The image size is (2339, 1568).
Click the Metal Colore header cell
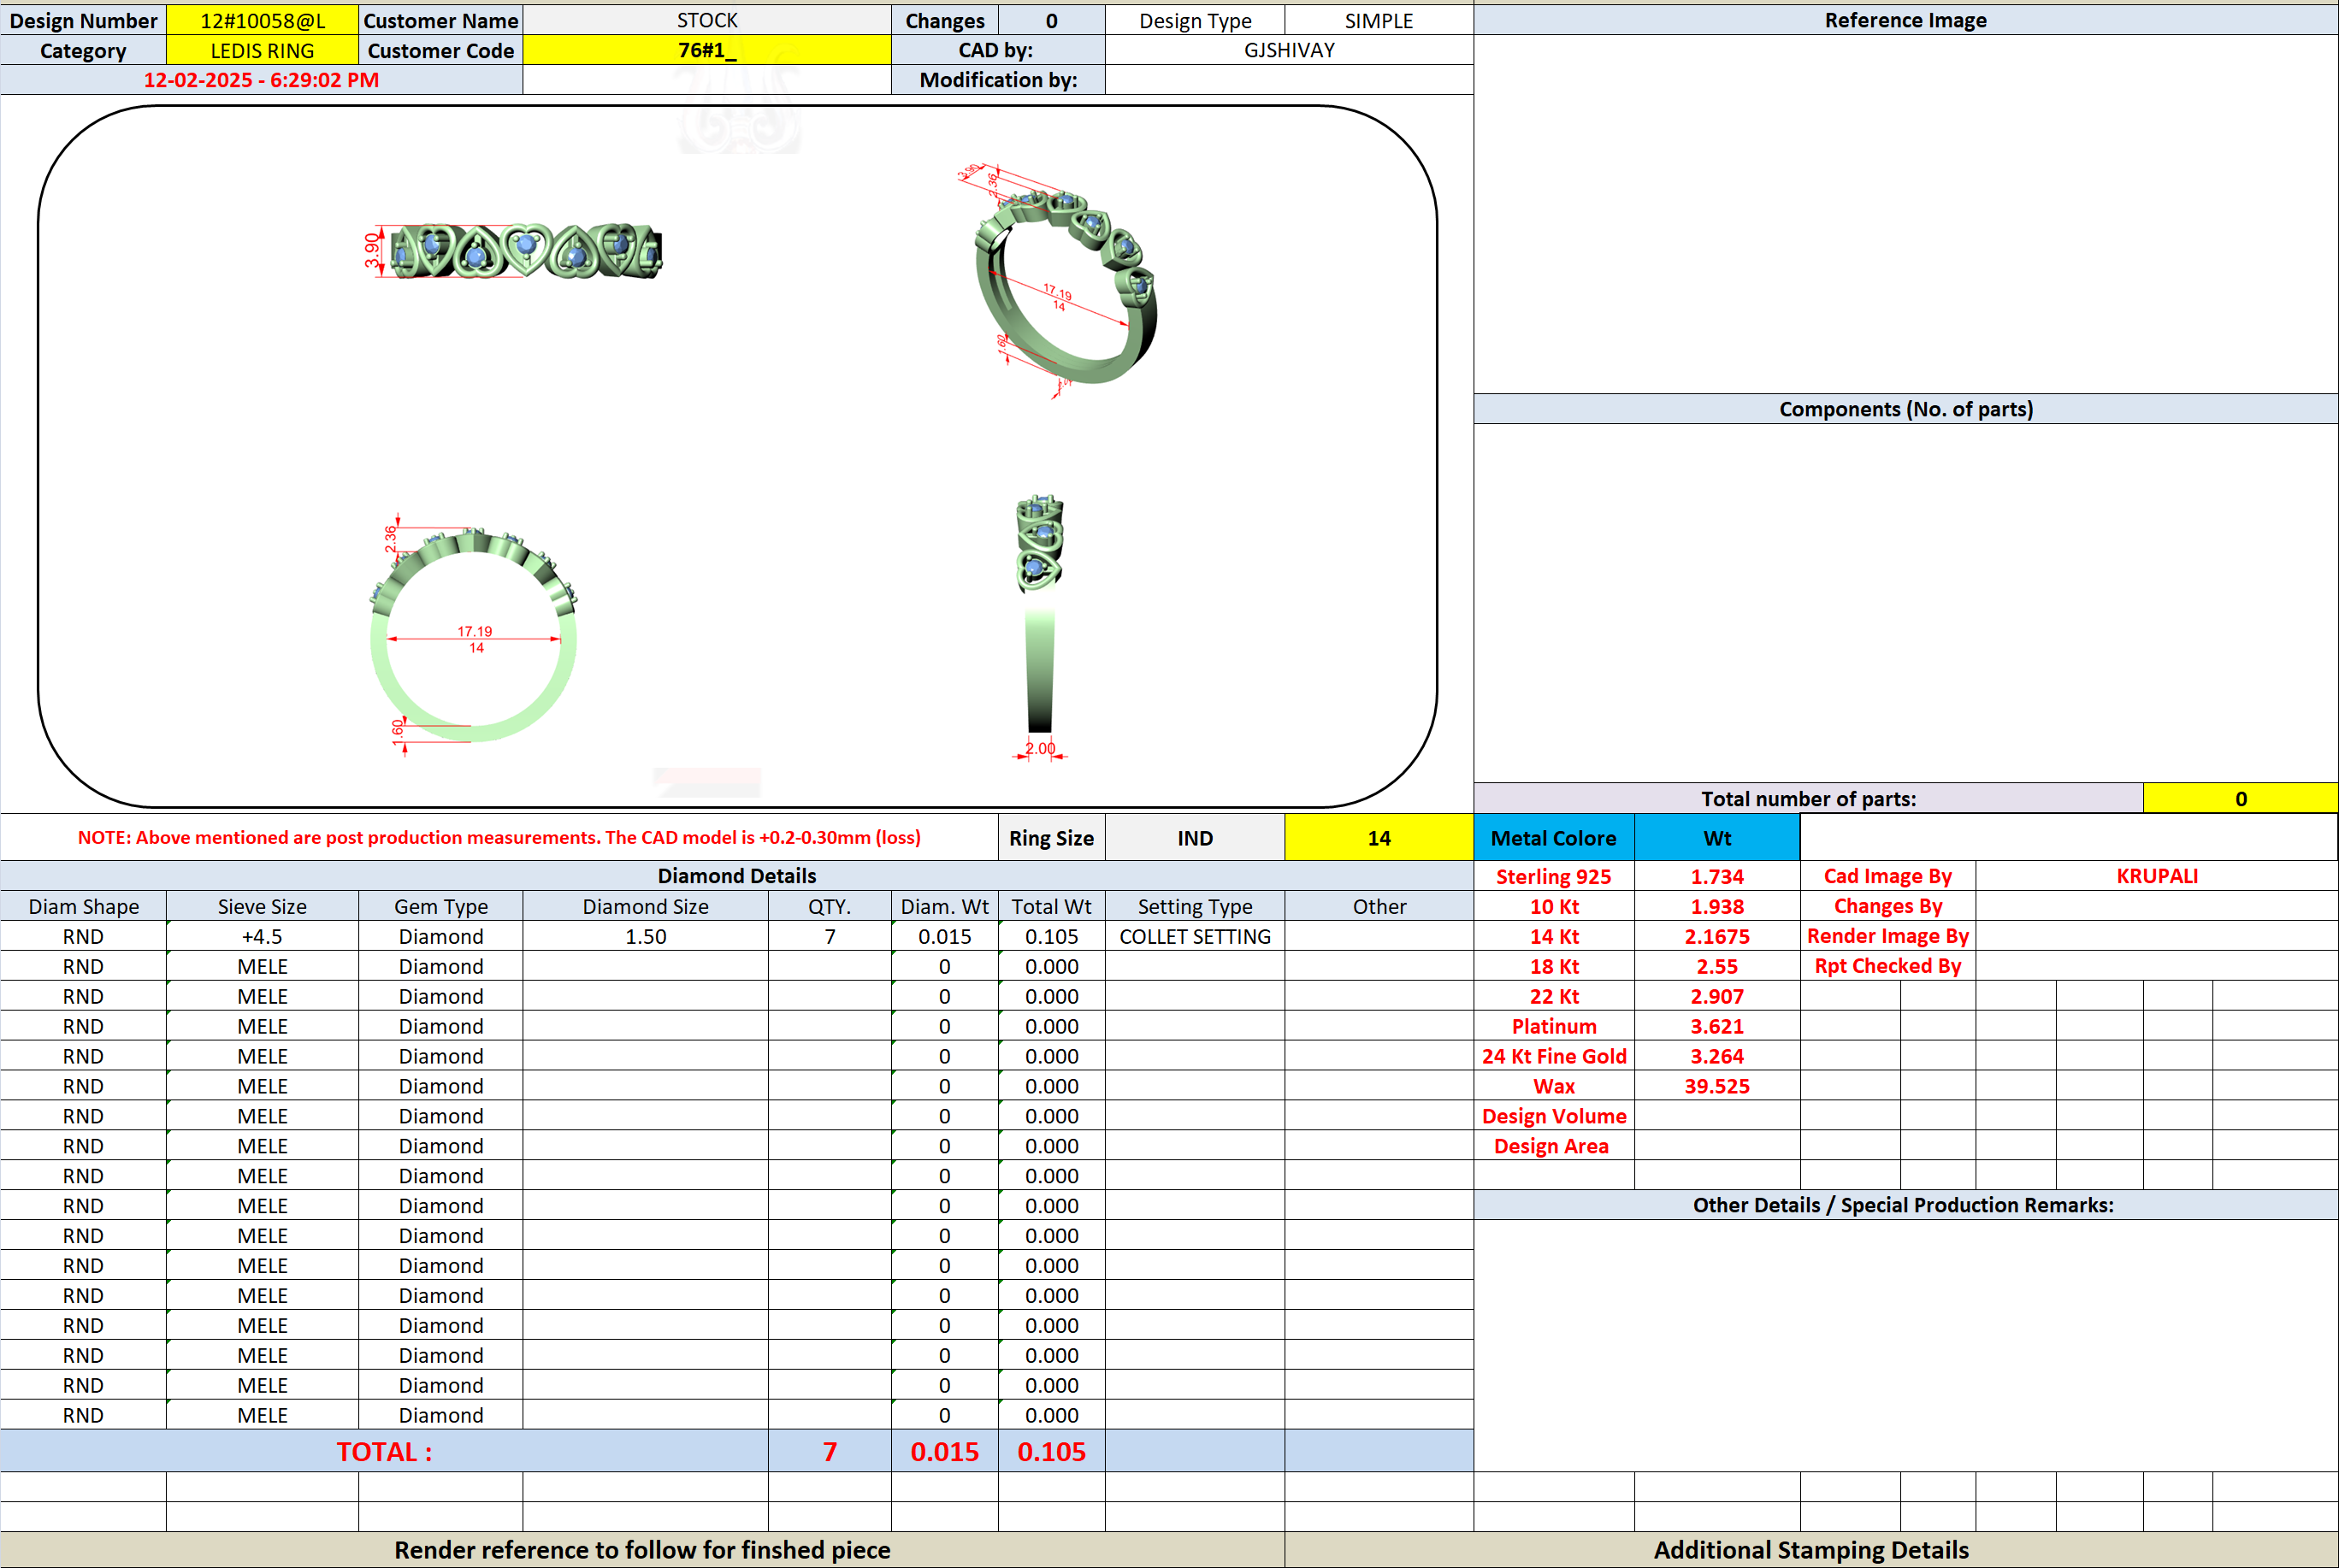[1554, 838]
